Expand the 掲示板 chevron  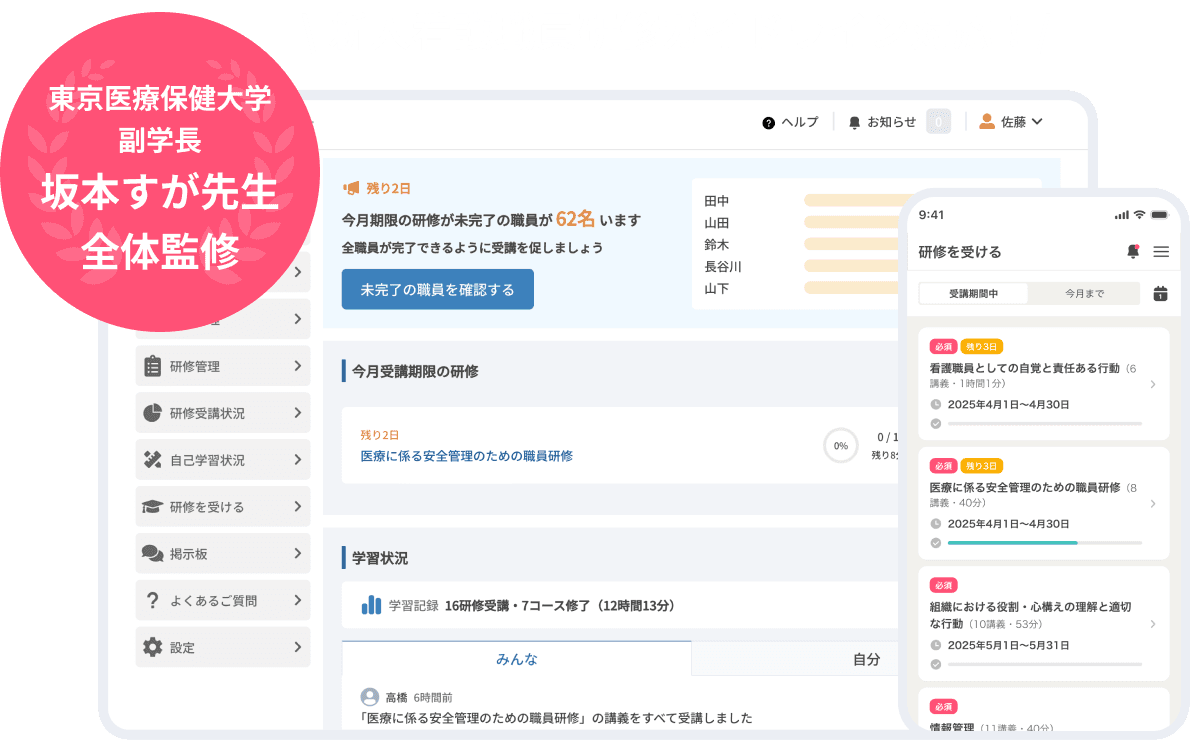[298, 554]
